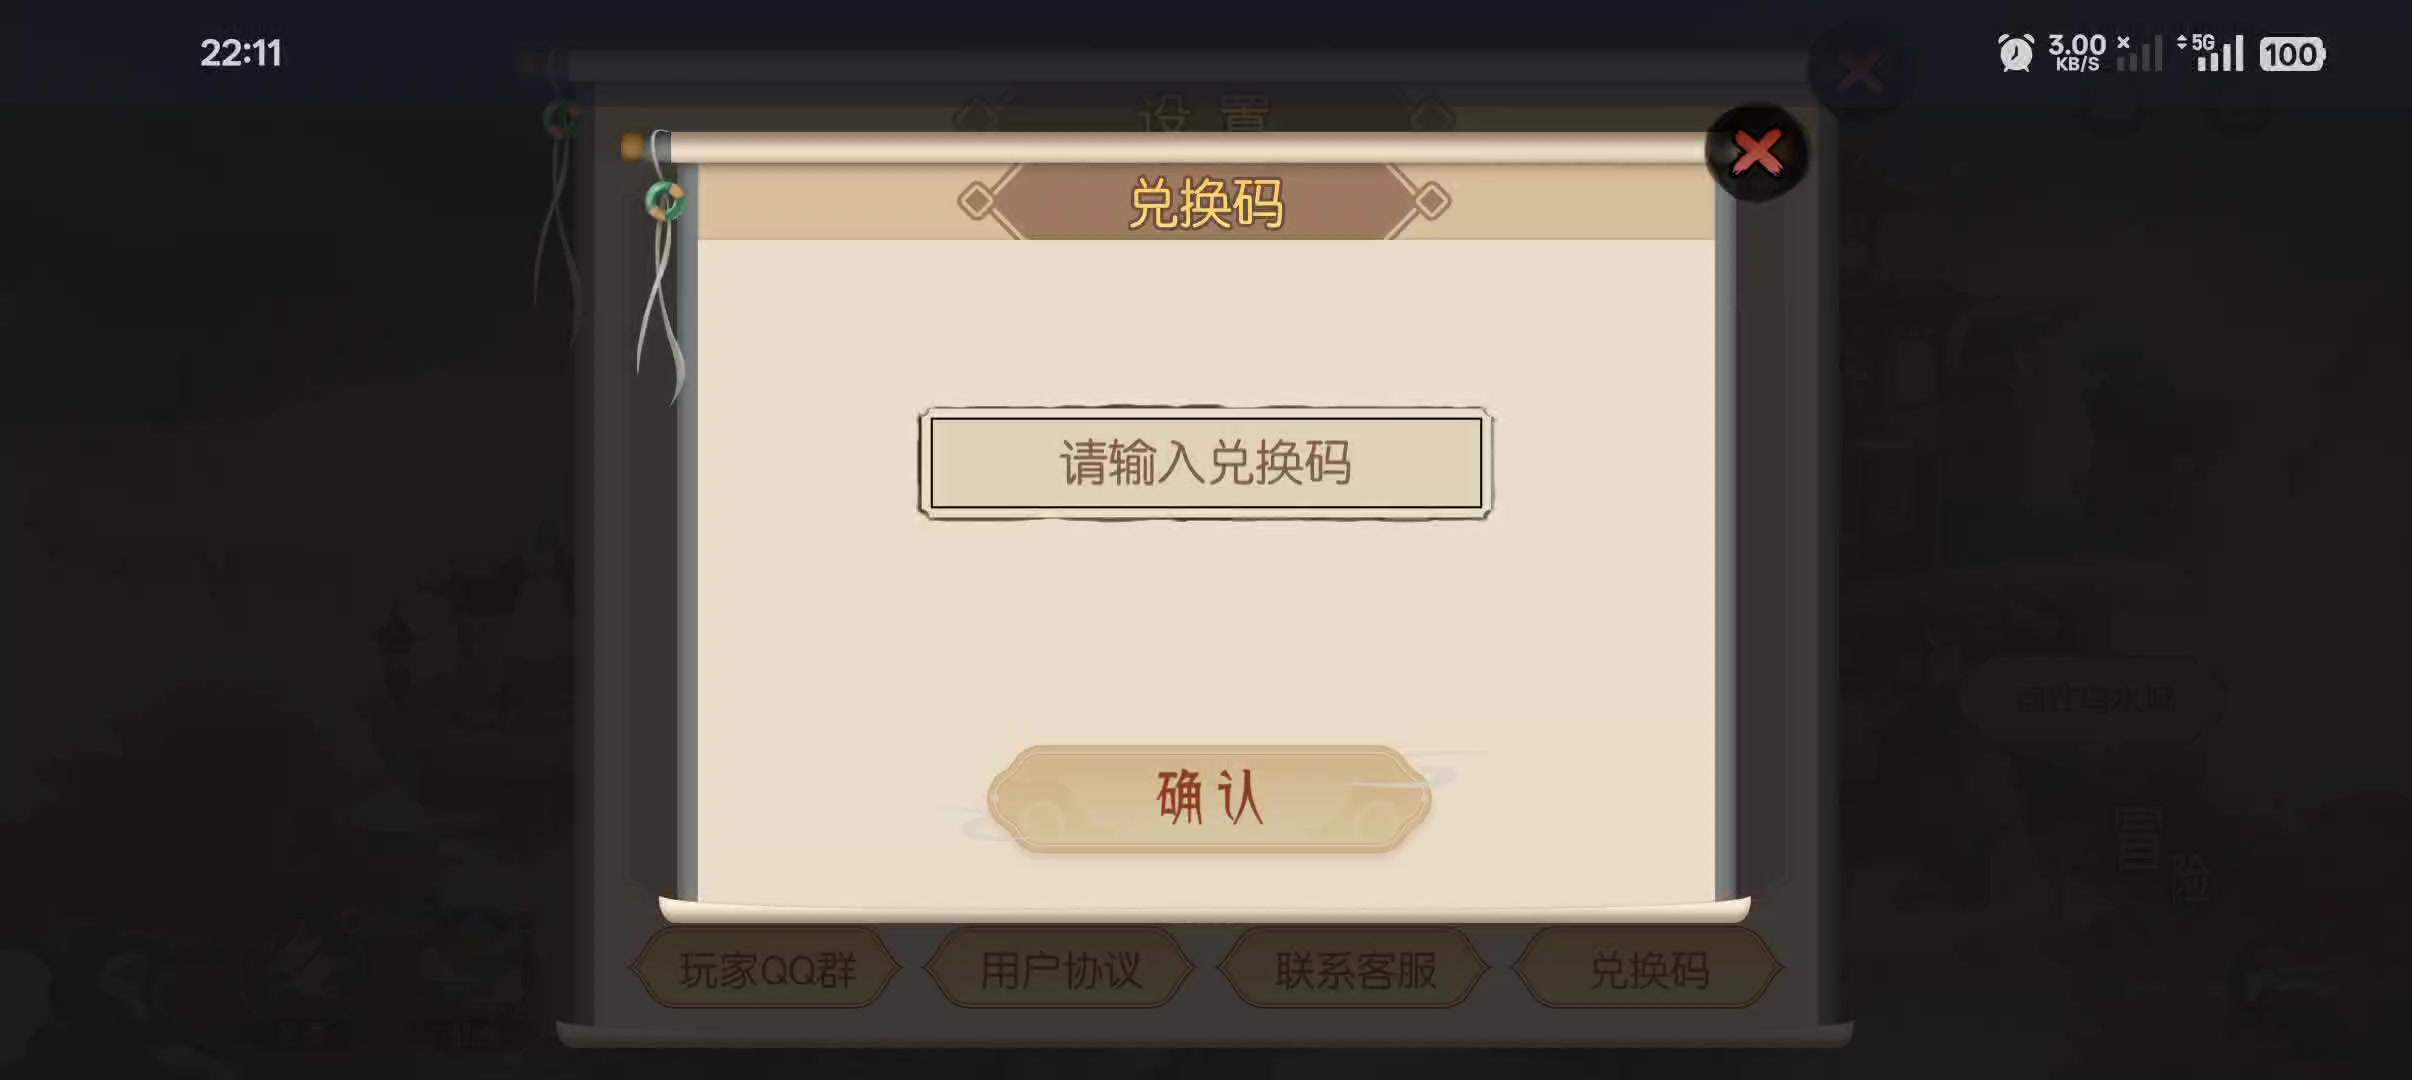The image size is (2412, 1080).
Task: Confirm the code with the 确认 button
Action: tap(1209, 798)
